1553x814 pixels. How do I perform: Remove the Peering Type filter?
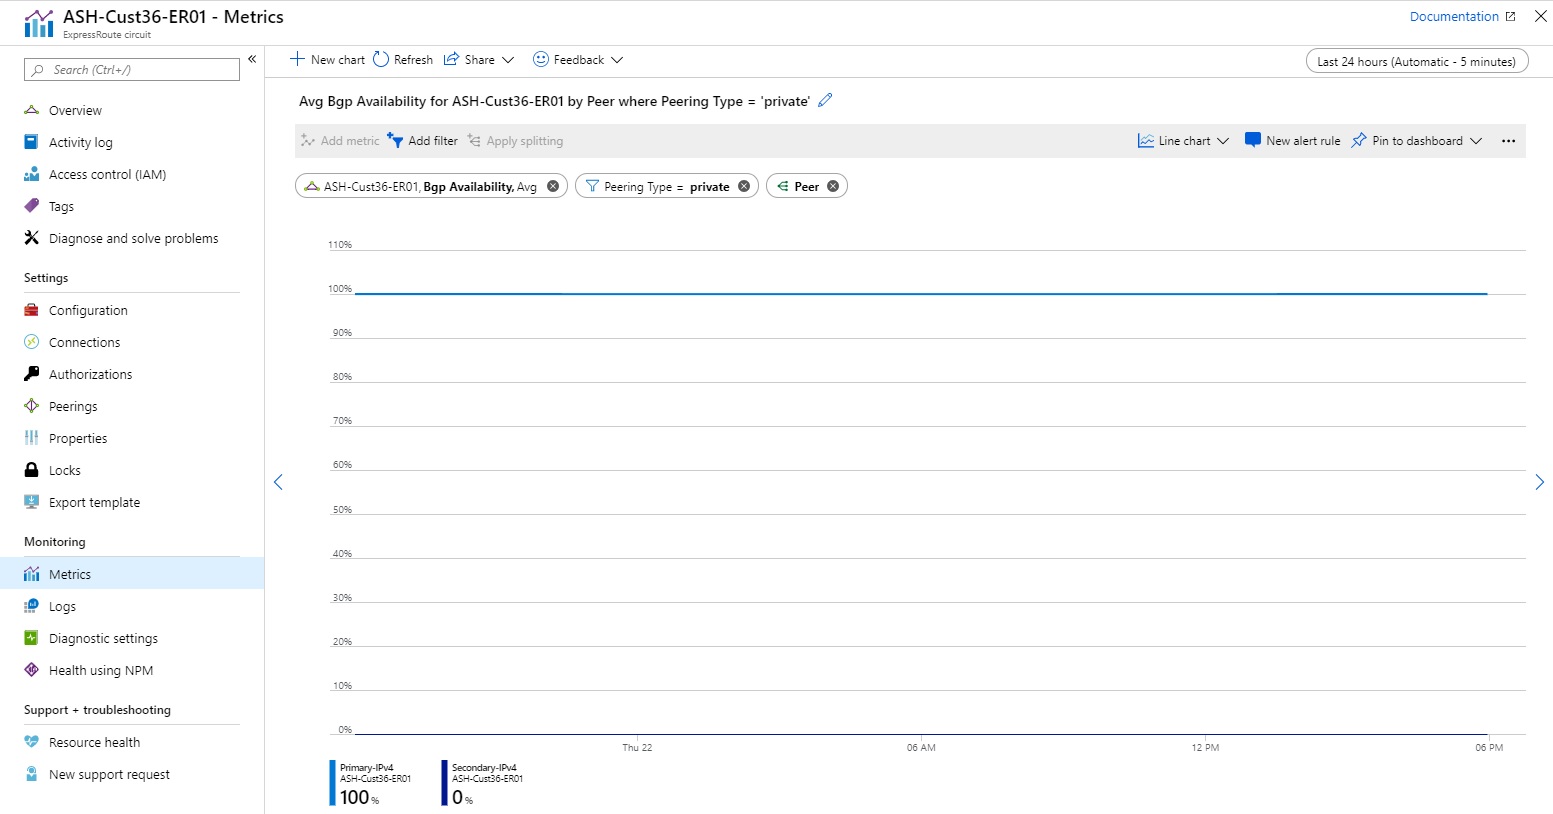(x=743, y=185)
